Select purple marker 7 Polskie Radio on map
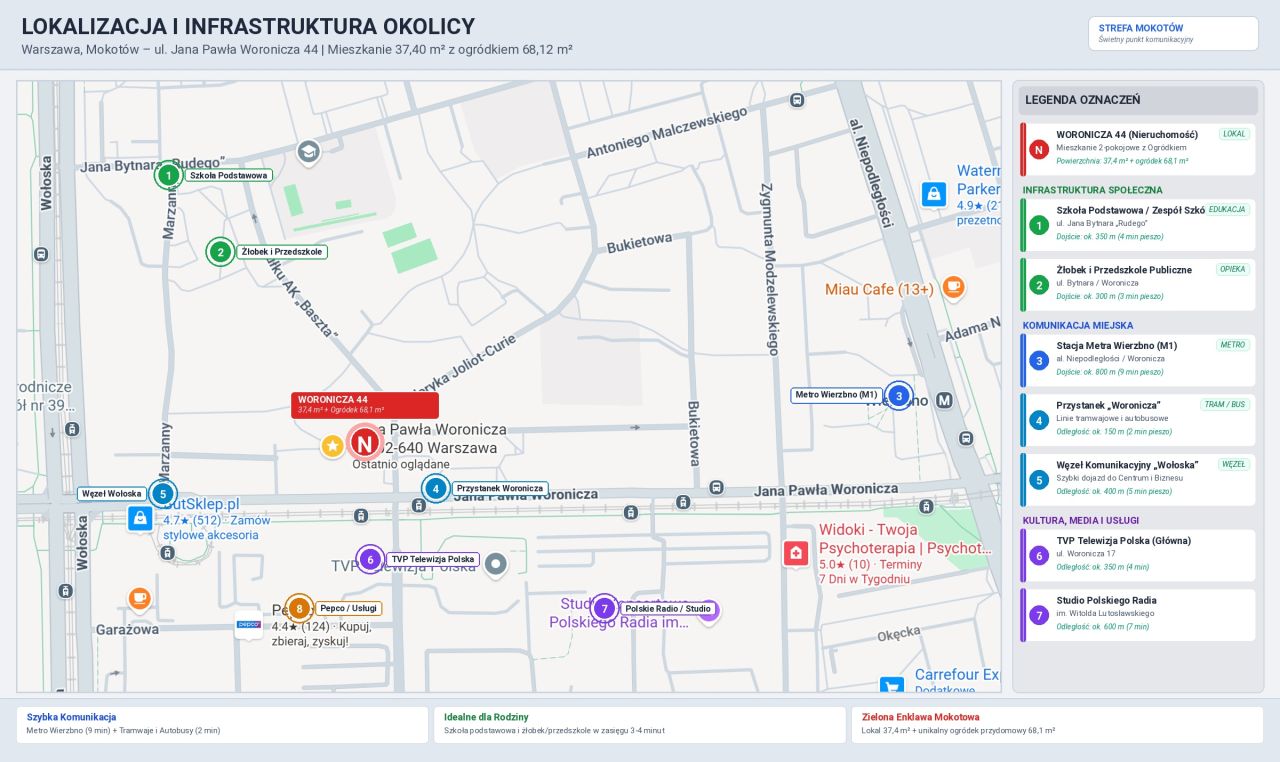Image resolution: width=1280 pixels, height=762 pixels. point(604,608)
